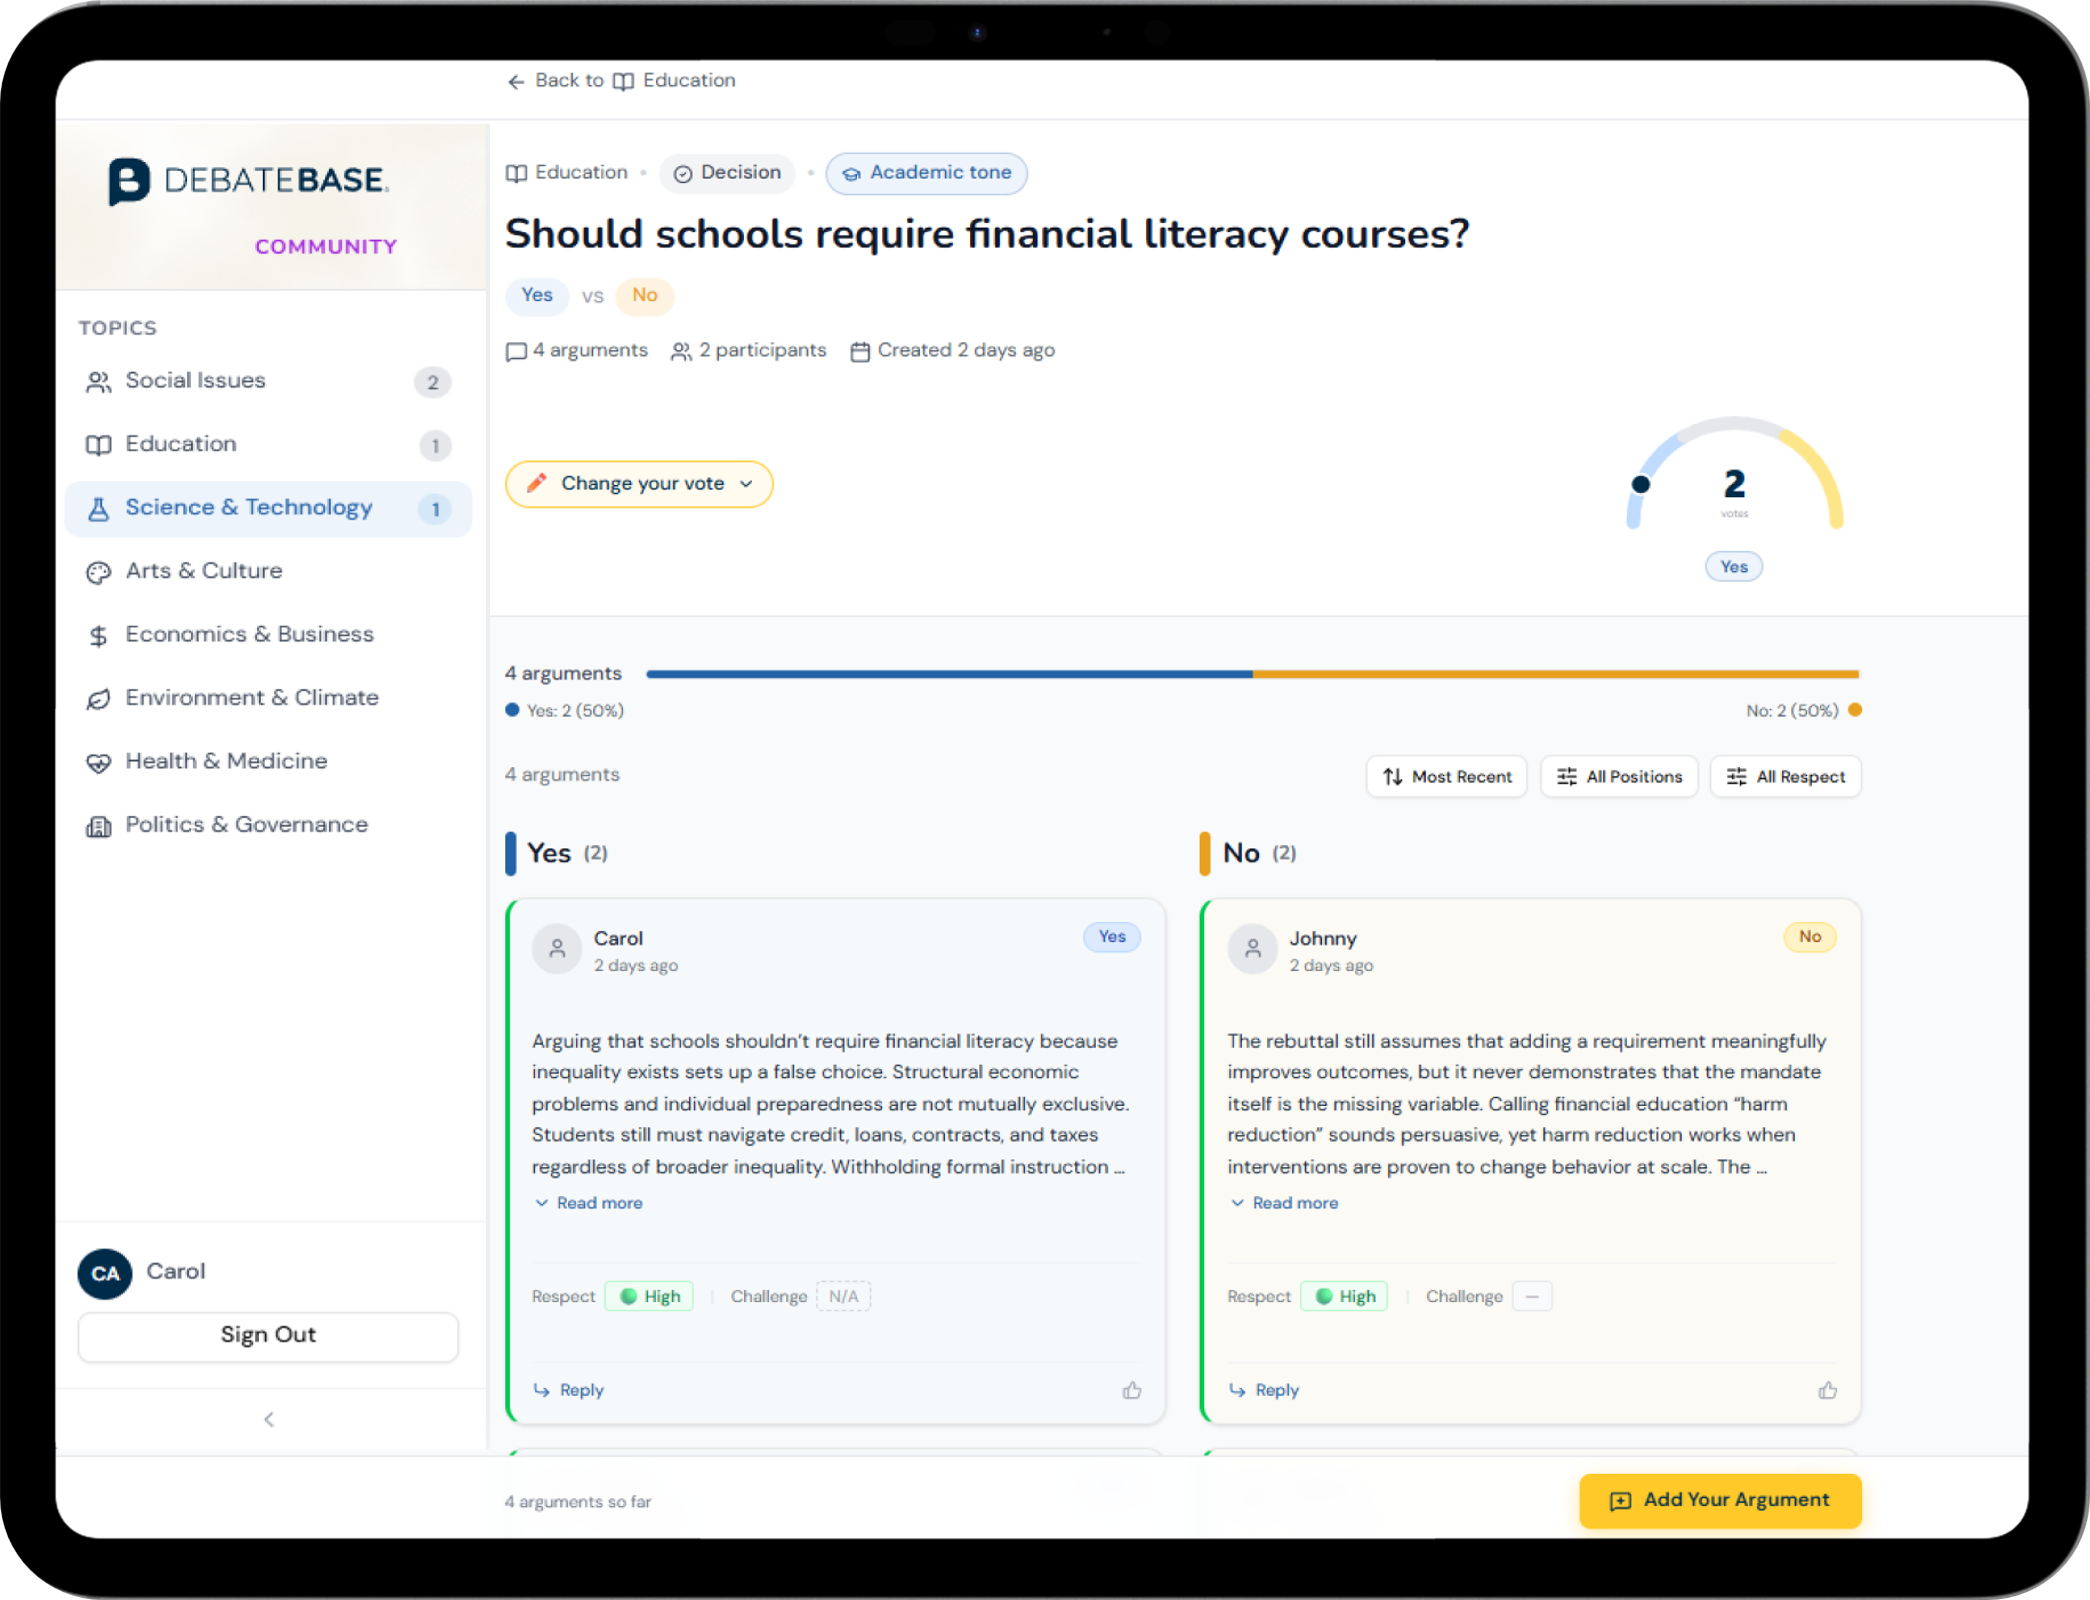This screenshot has width=2090, height=1600.
Task: Click the DebateBase logo icon
Action: pyautogui.click(x=129, y=181)
